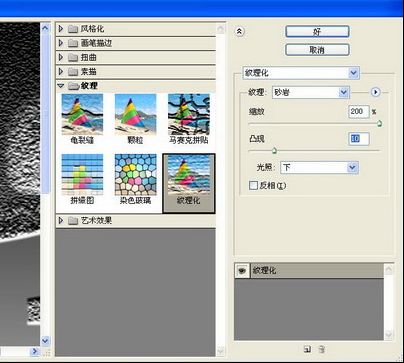Expand the 艺术效果 filter folder
The image size is (404, 363).
tap(61, 220)
